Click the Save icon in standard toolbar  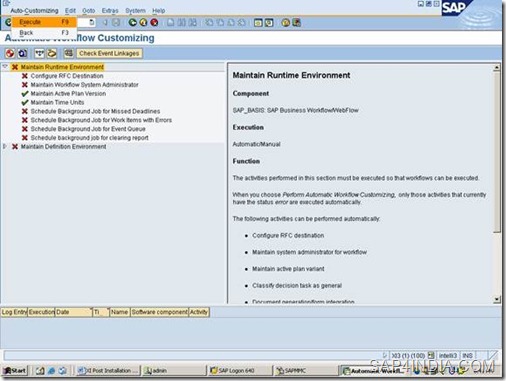pos(116,22)
